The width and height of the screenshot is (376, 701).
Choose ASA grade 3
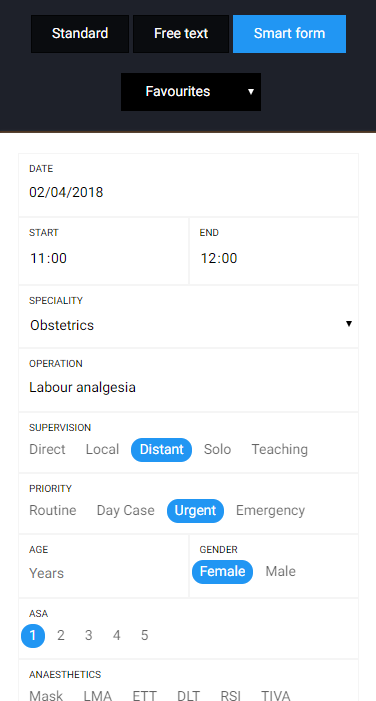[x=89, y=635]
